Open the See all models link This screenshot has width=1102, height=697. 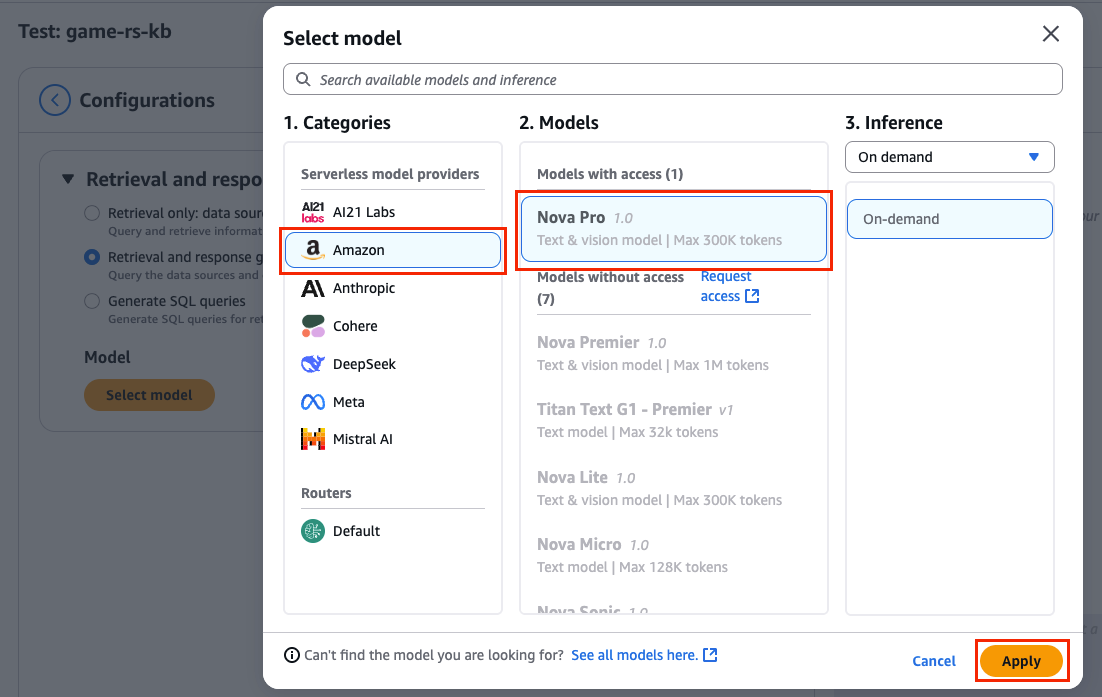click(x=637, y=655)
